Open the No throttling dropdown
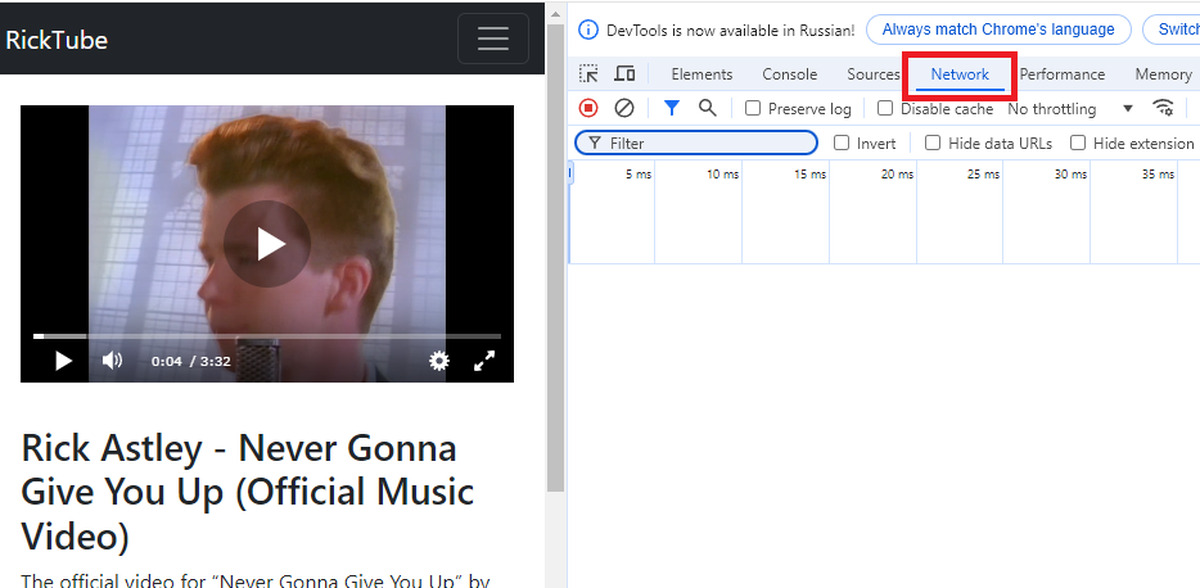The image size is (1200, 588). [x=1070, y=108]
